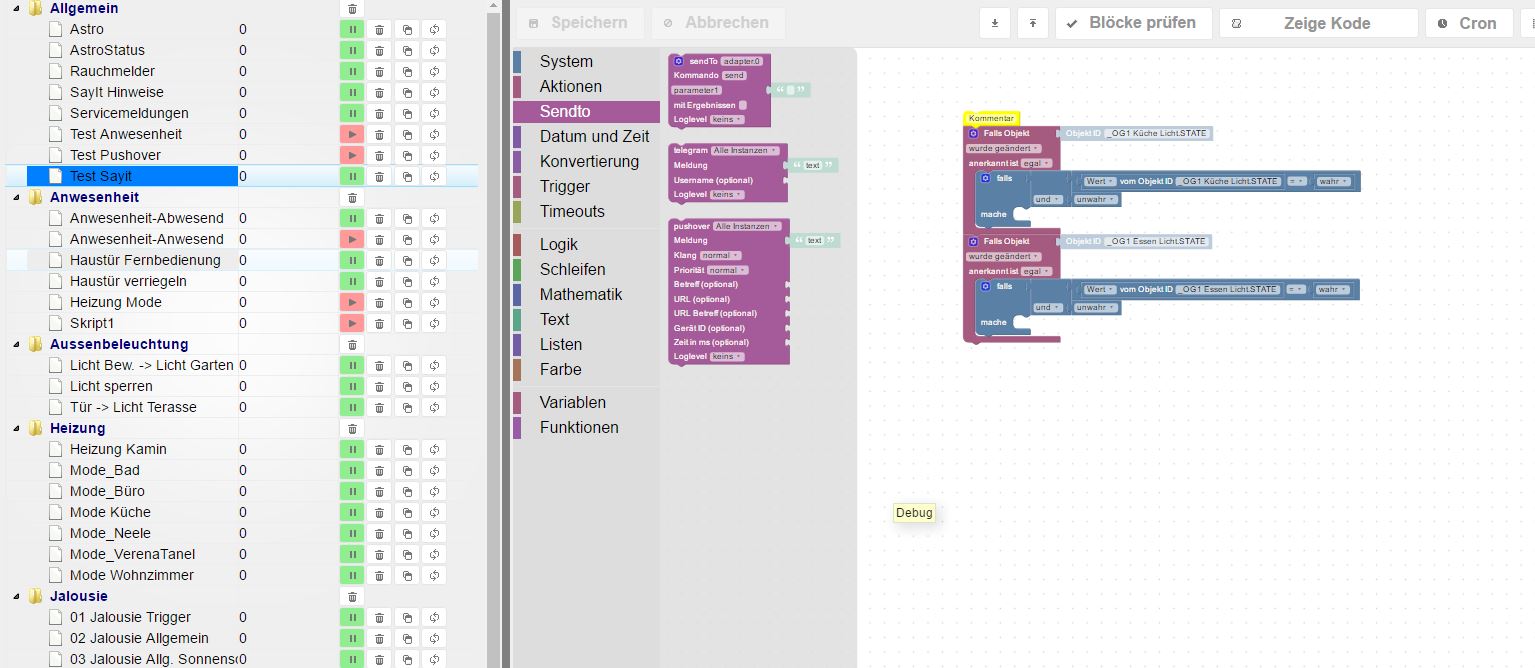Copy the AstroStatus script
Screen dimensions: 1535x668
coord(407,50)
